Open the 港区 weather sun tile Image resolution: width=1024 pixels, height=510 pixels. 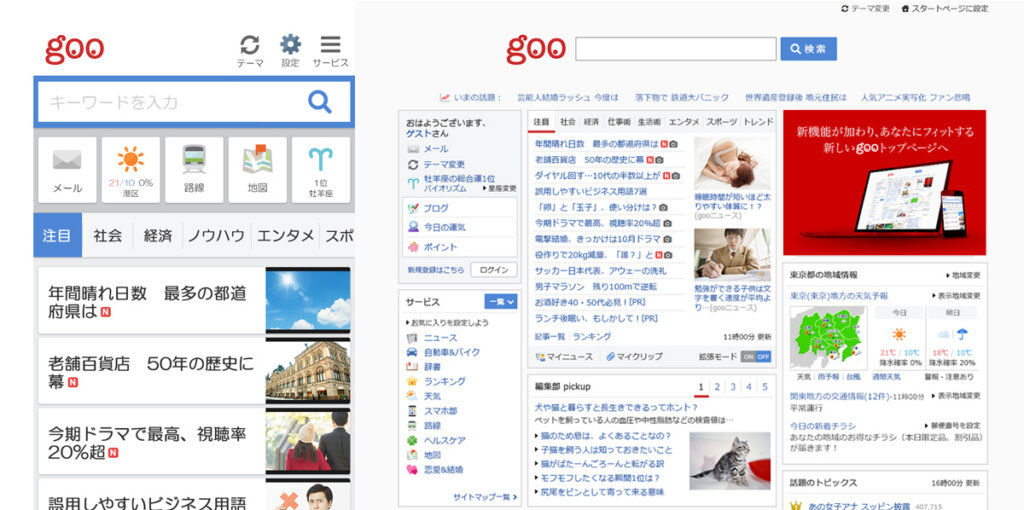pos(131,170)
